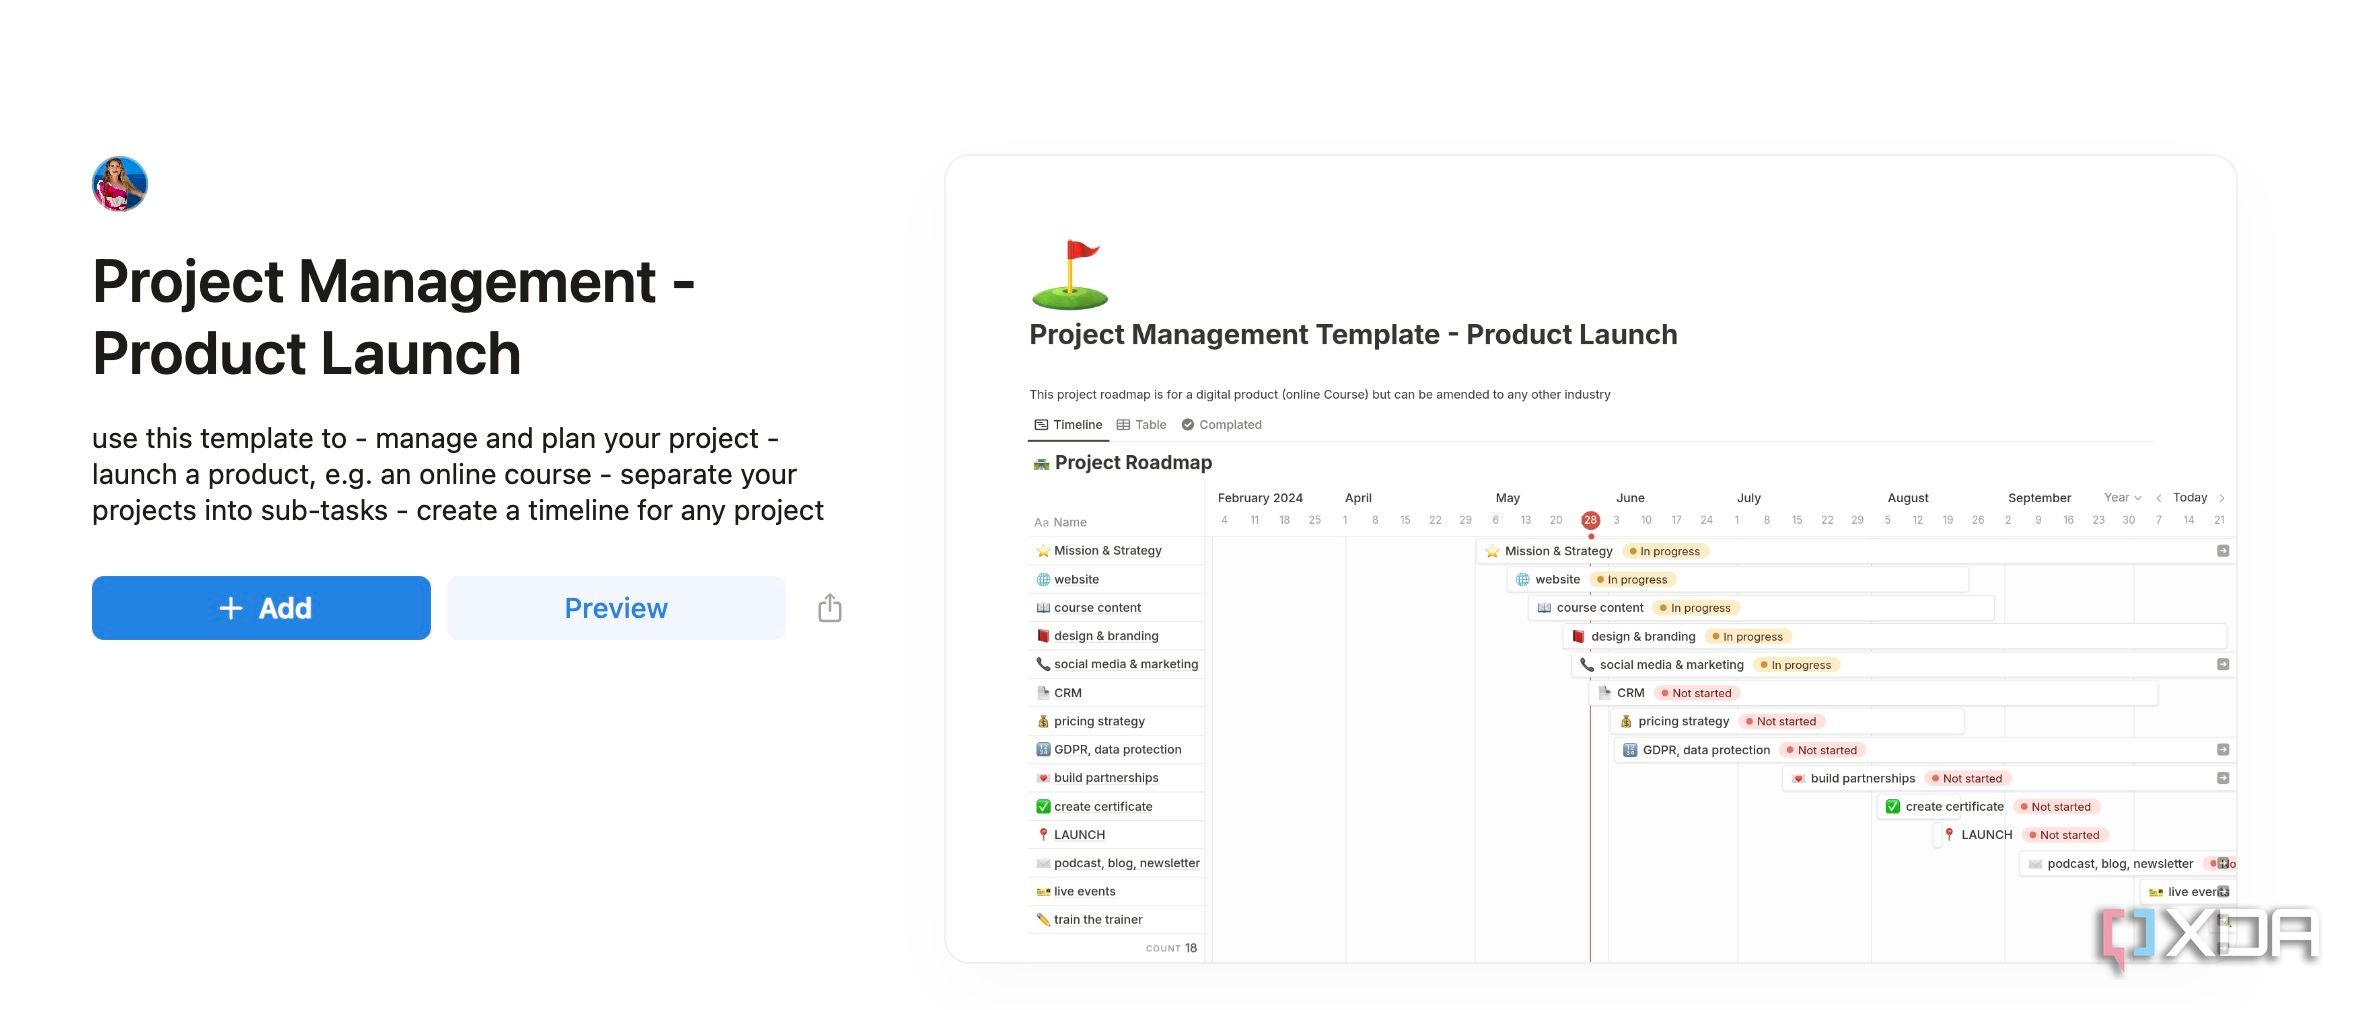
Task: Click the green checkmark icon beside create certificate in Name column
Action: point(1043,806)
